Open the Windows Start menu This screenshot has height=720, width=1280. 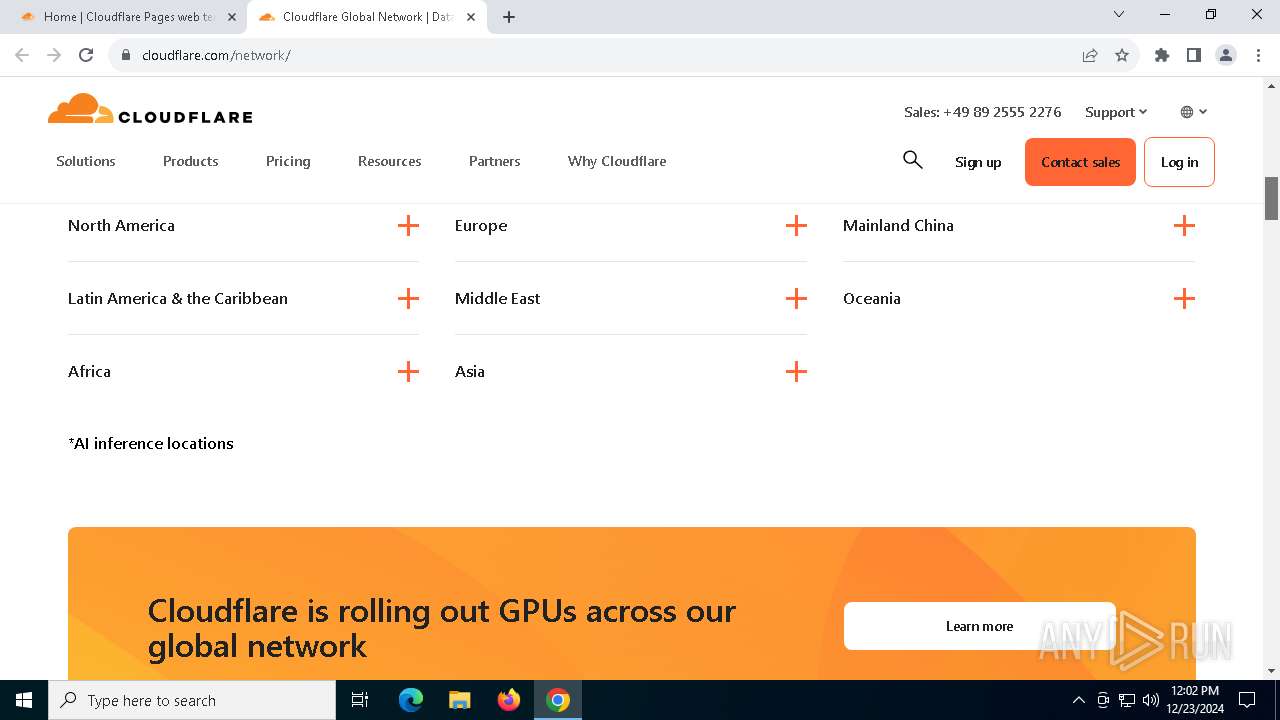point(24,700)
